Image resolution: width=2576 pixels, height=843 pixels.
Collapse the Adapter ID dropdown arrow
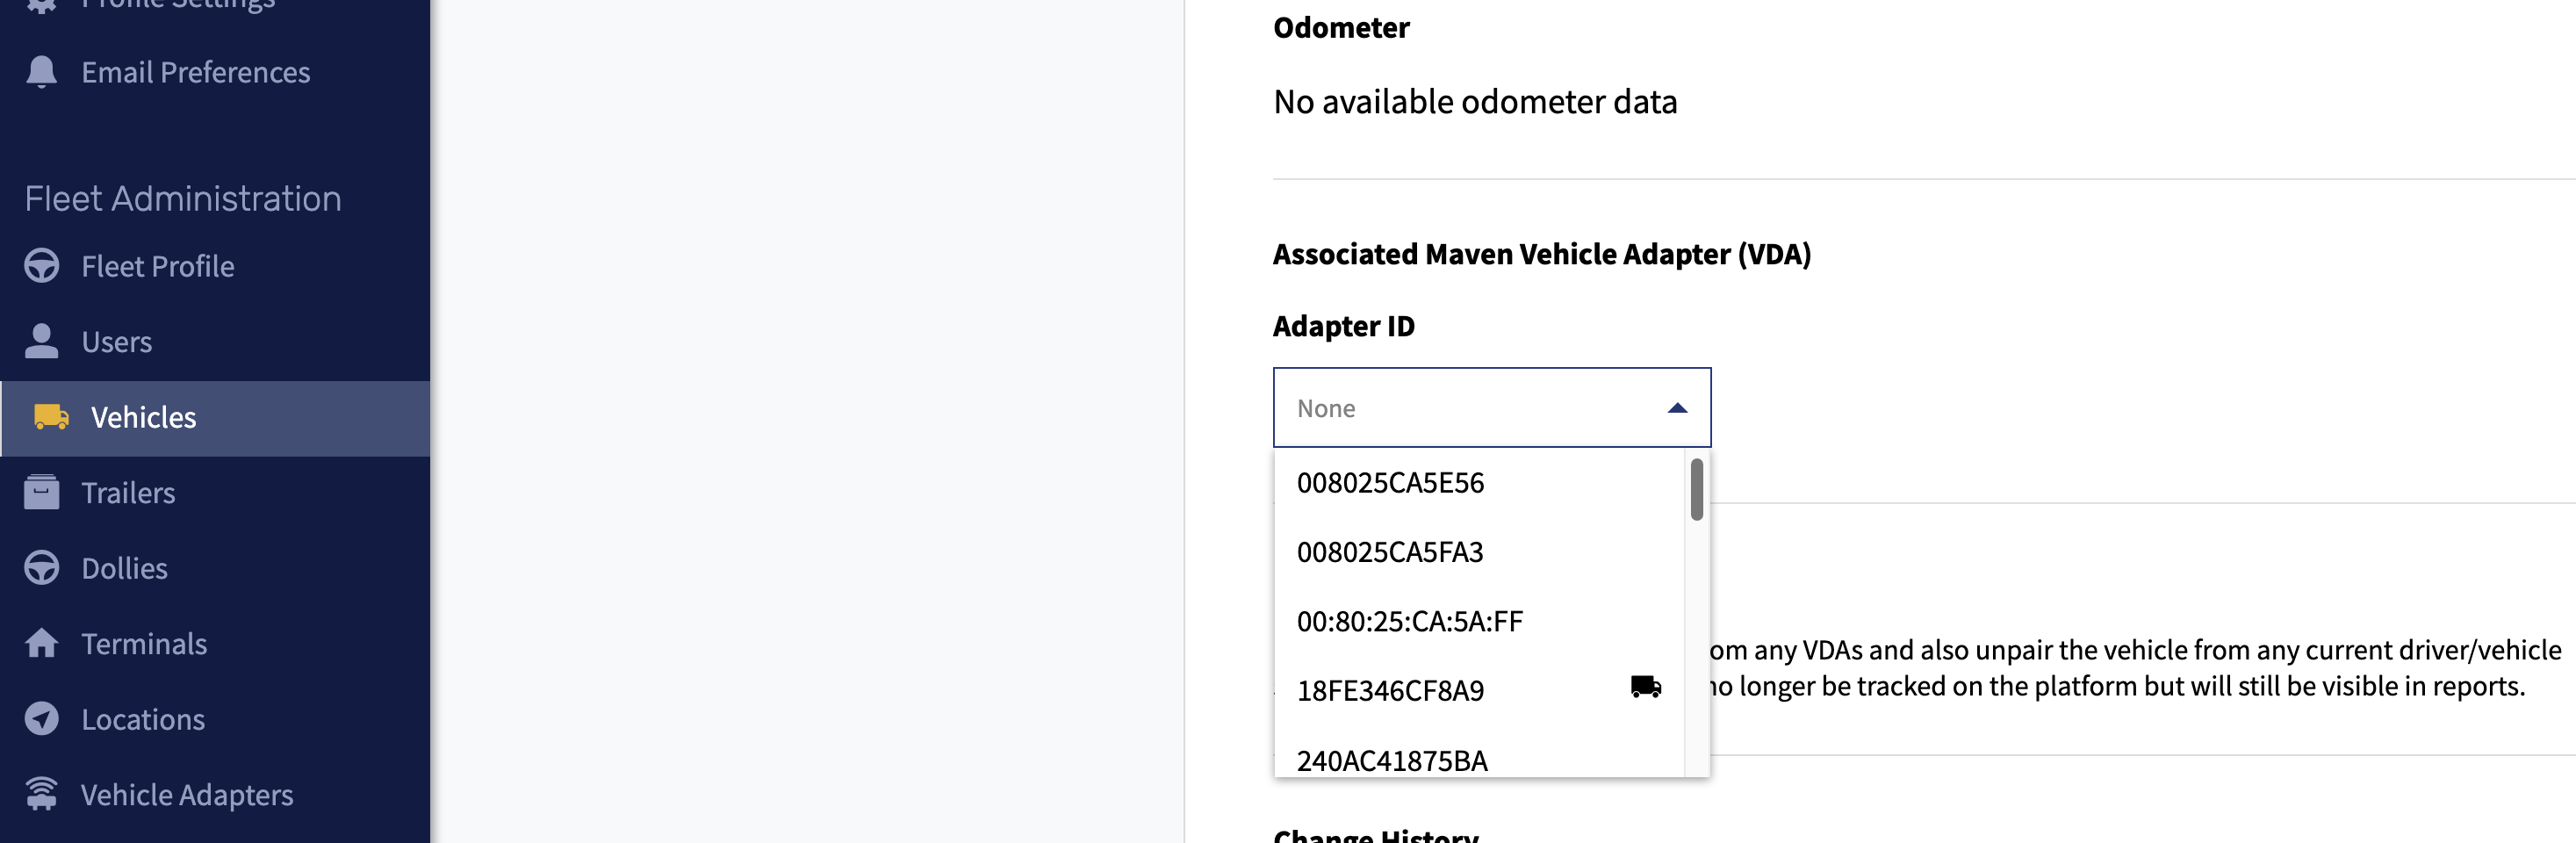(x=1677, y=408)
